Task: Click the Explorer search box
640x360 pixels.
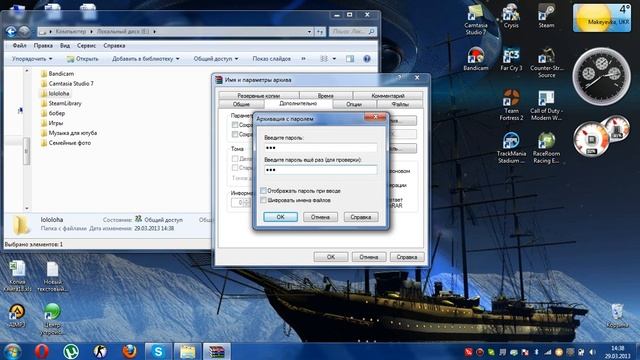Action: pos(353,31)
